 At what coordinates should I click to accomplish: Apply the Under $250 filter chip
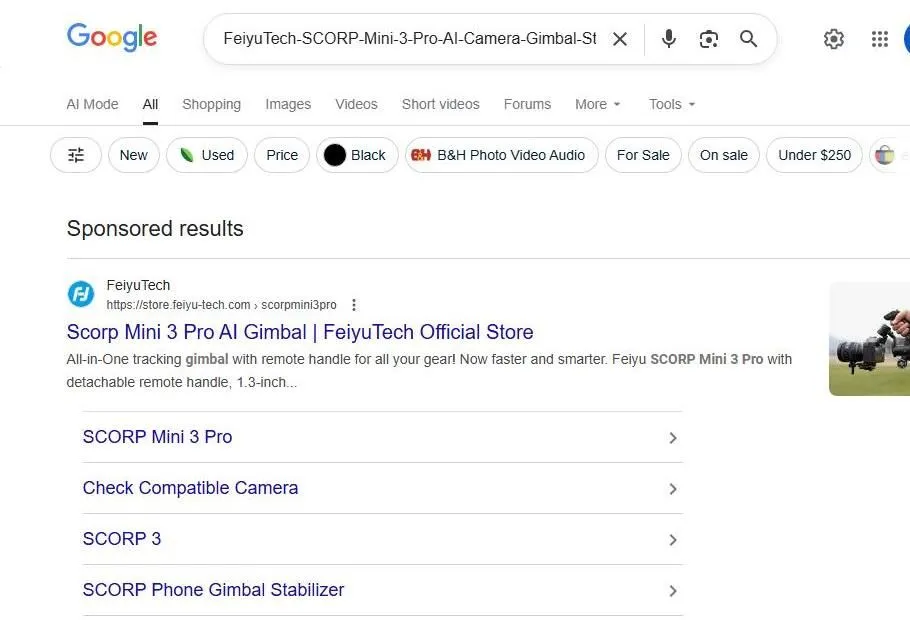point(814,155)
